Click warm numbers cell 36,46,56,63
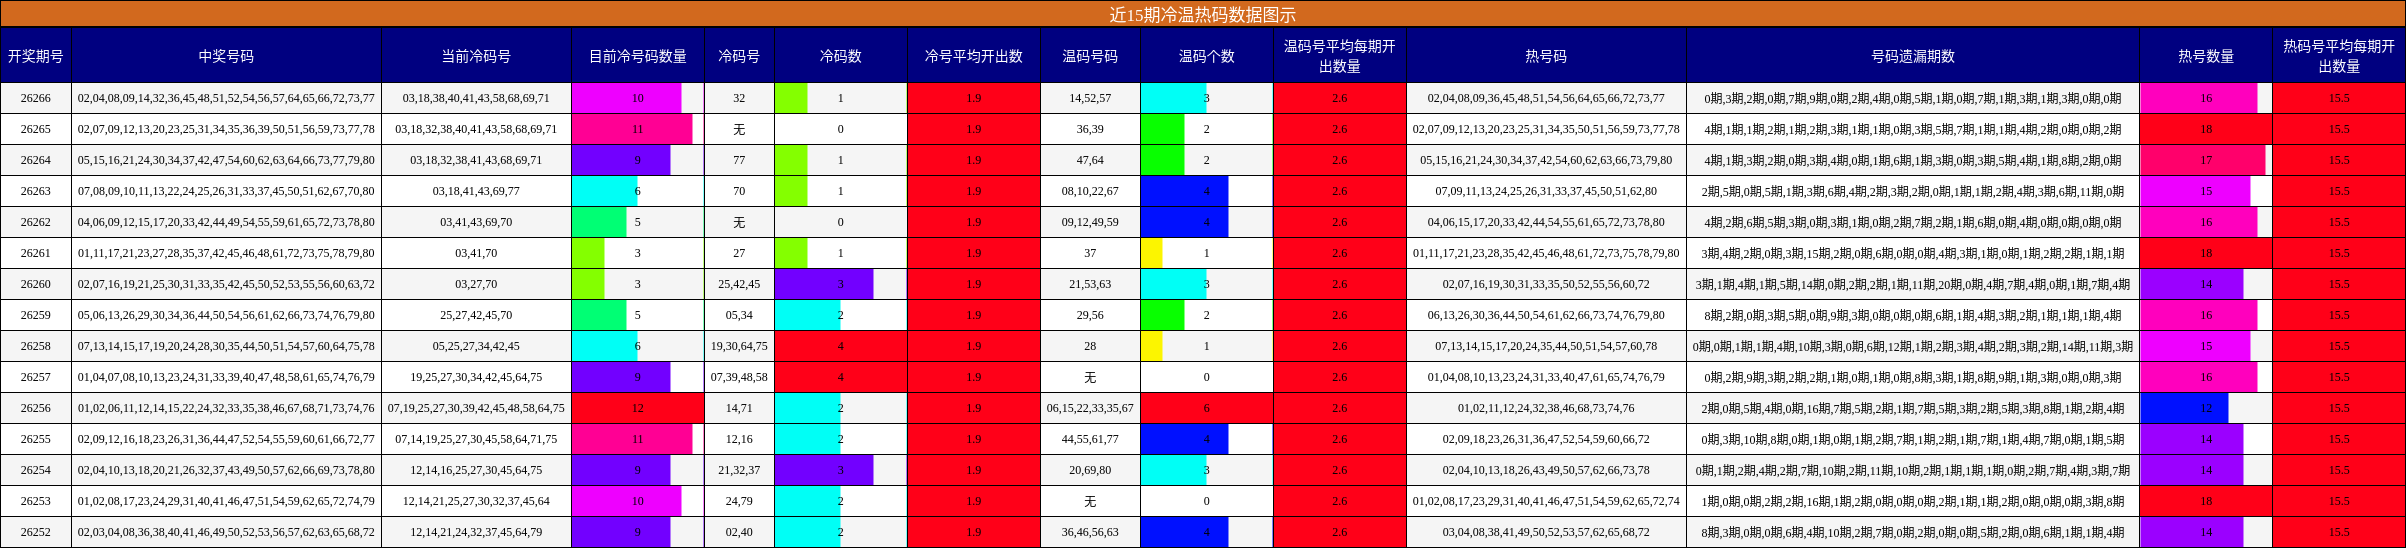The image size is (2406, 548). click(1090, 532)
